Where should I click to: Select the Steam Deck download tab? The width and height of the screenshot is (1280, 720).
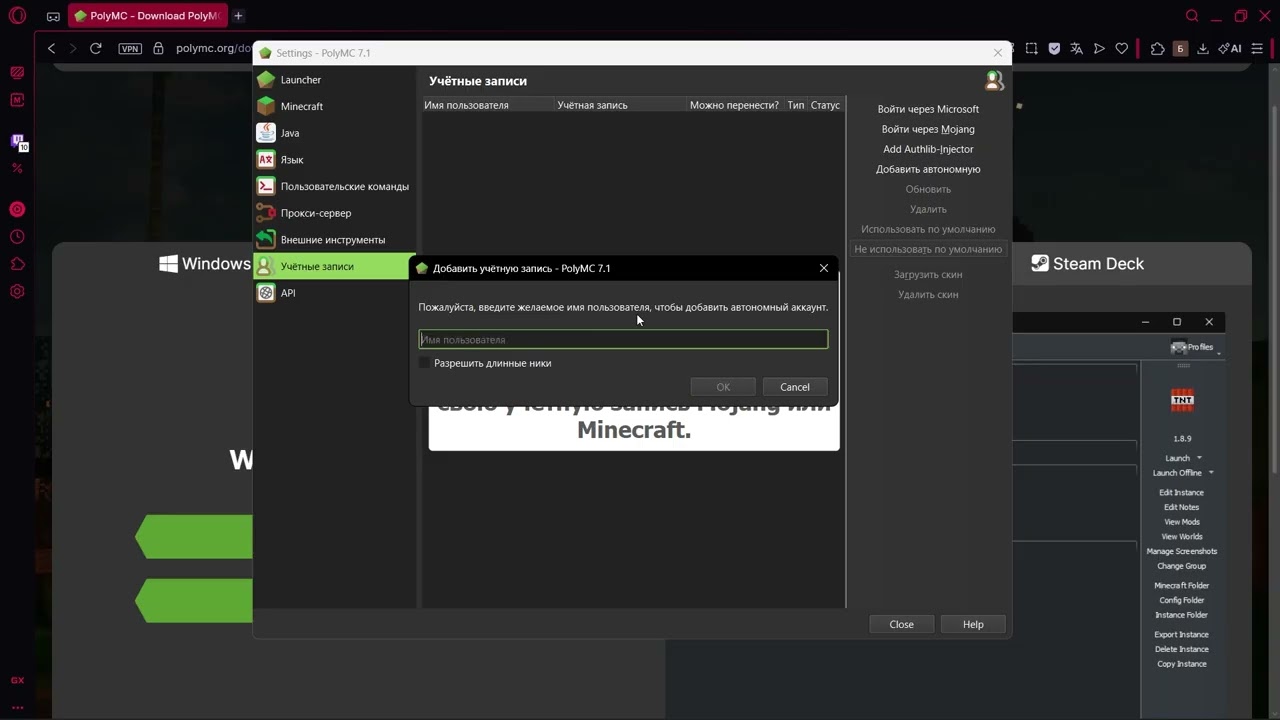pyautogui.click(x=1088, y=264)
